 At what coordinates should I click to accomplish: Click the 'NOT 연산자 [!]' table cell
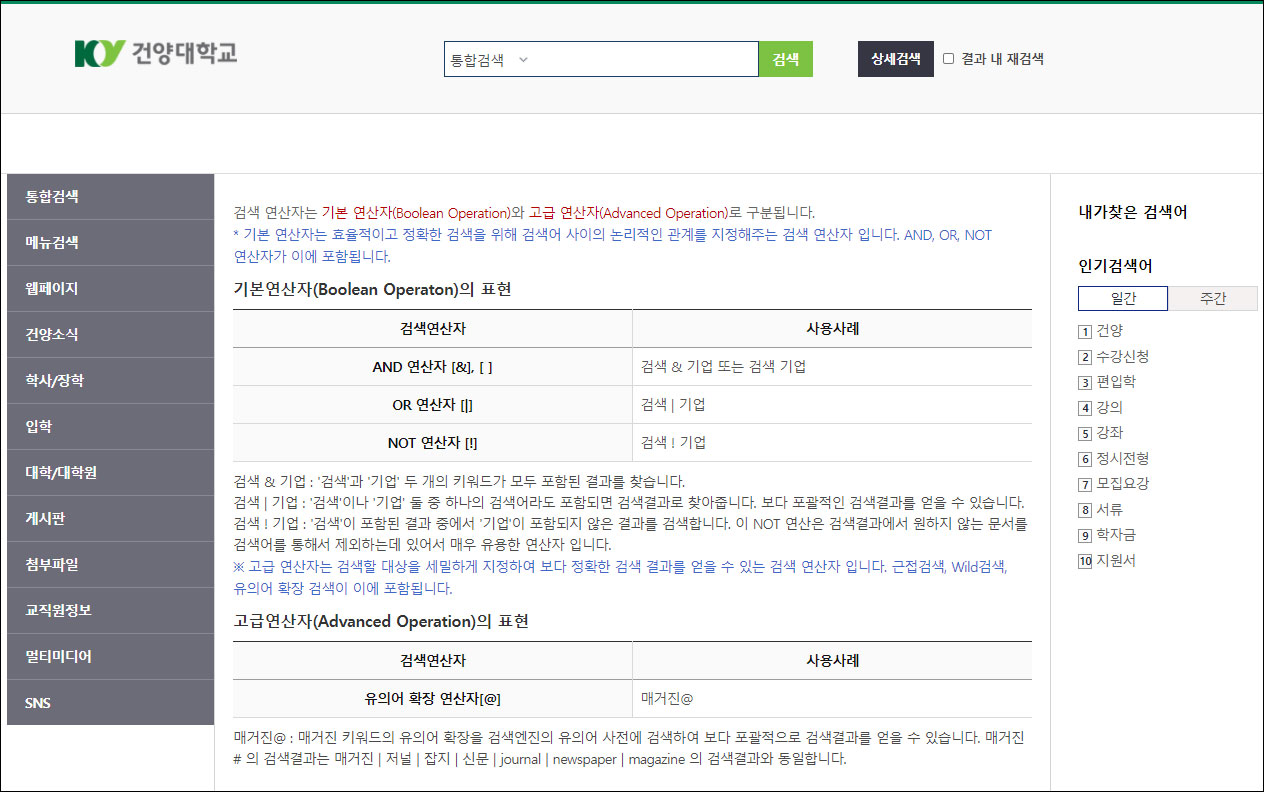tap(432, 443)
